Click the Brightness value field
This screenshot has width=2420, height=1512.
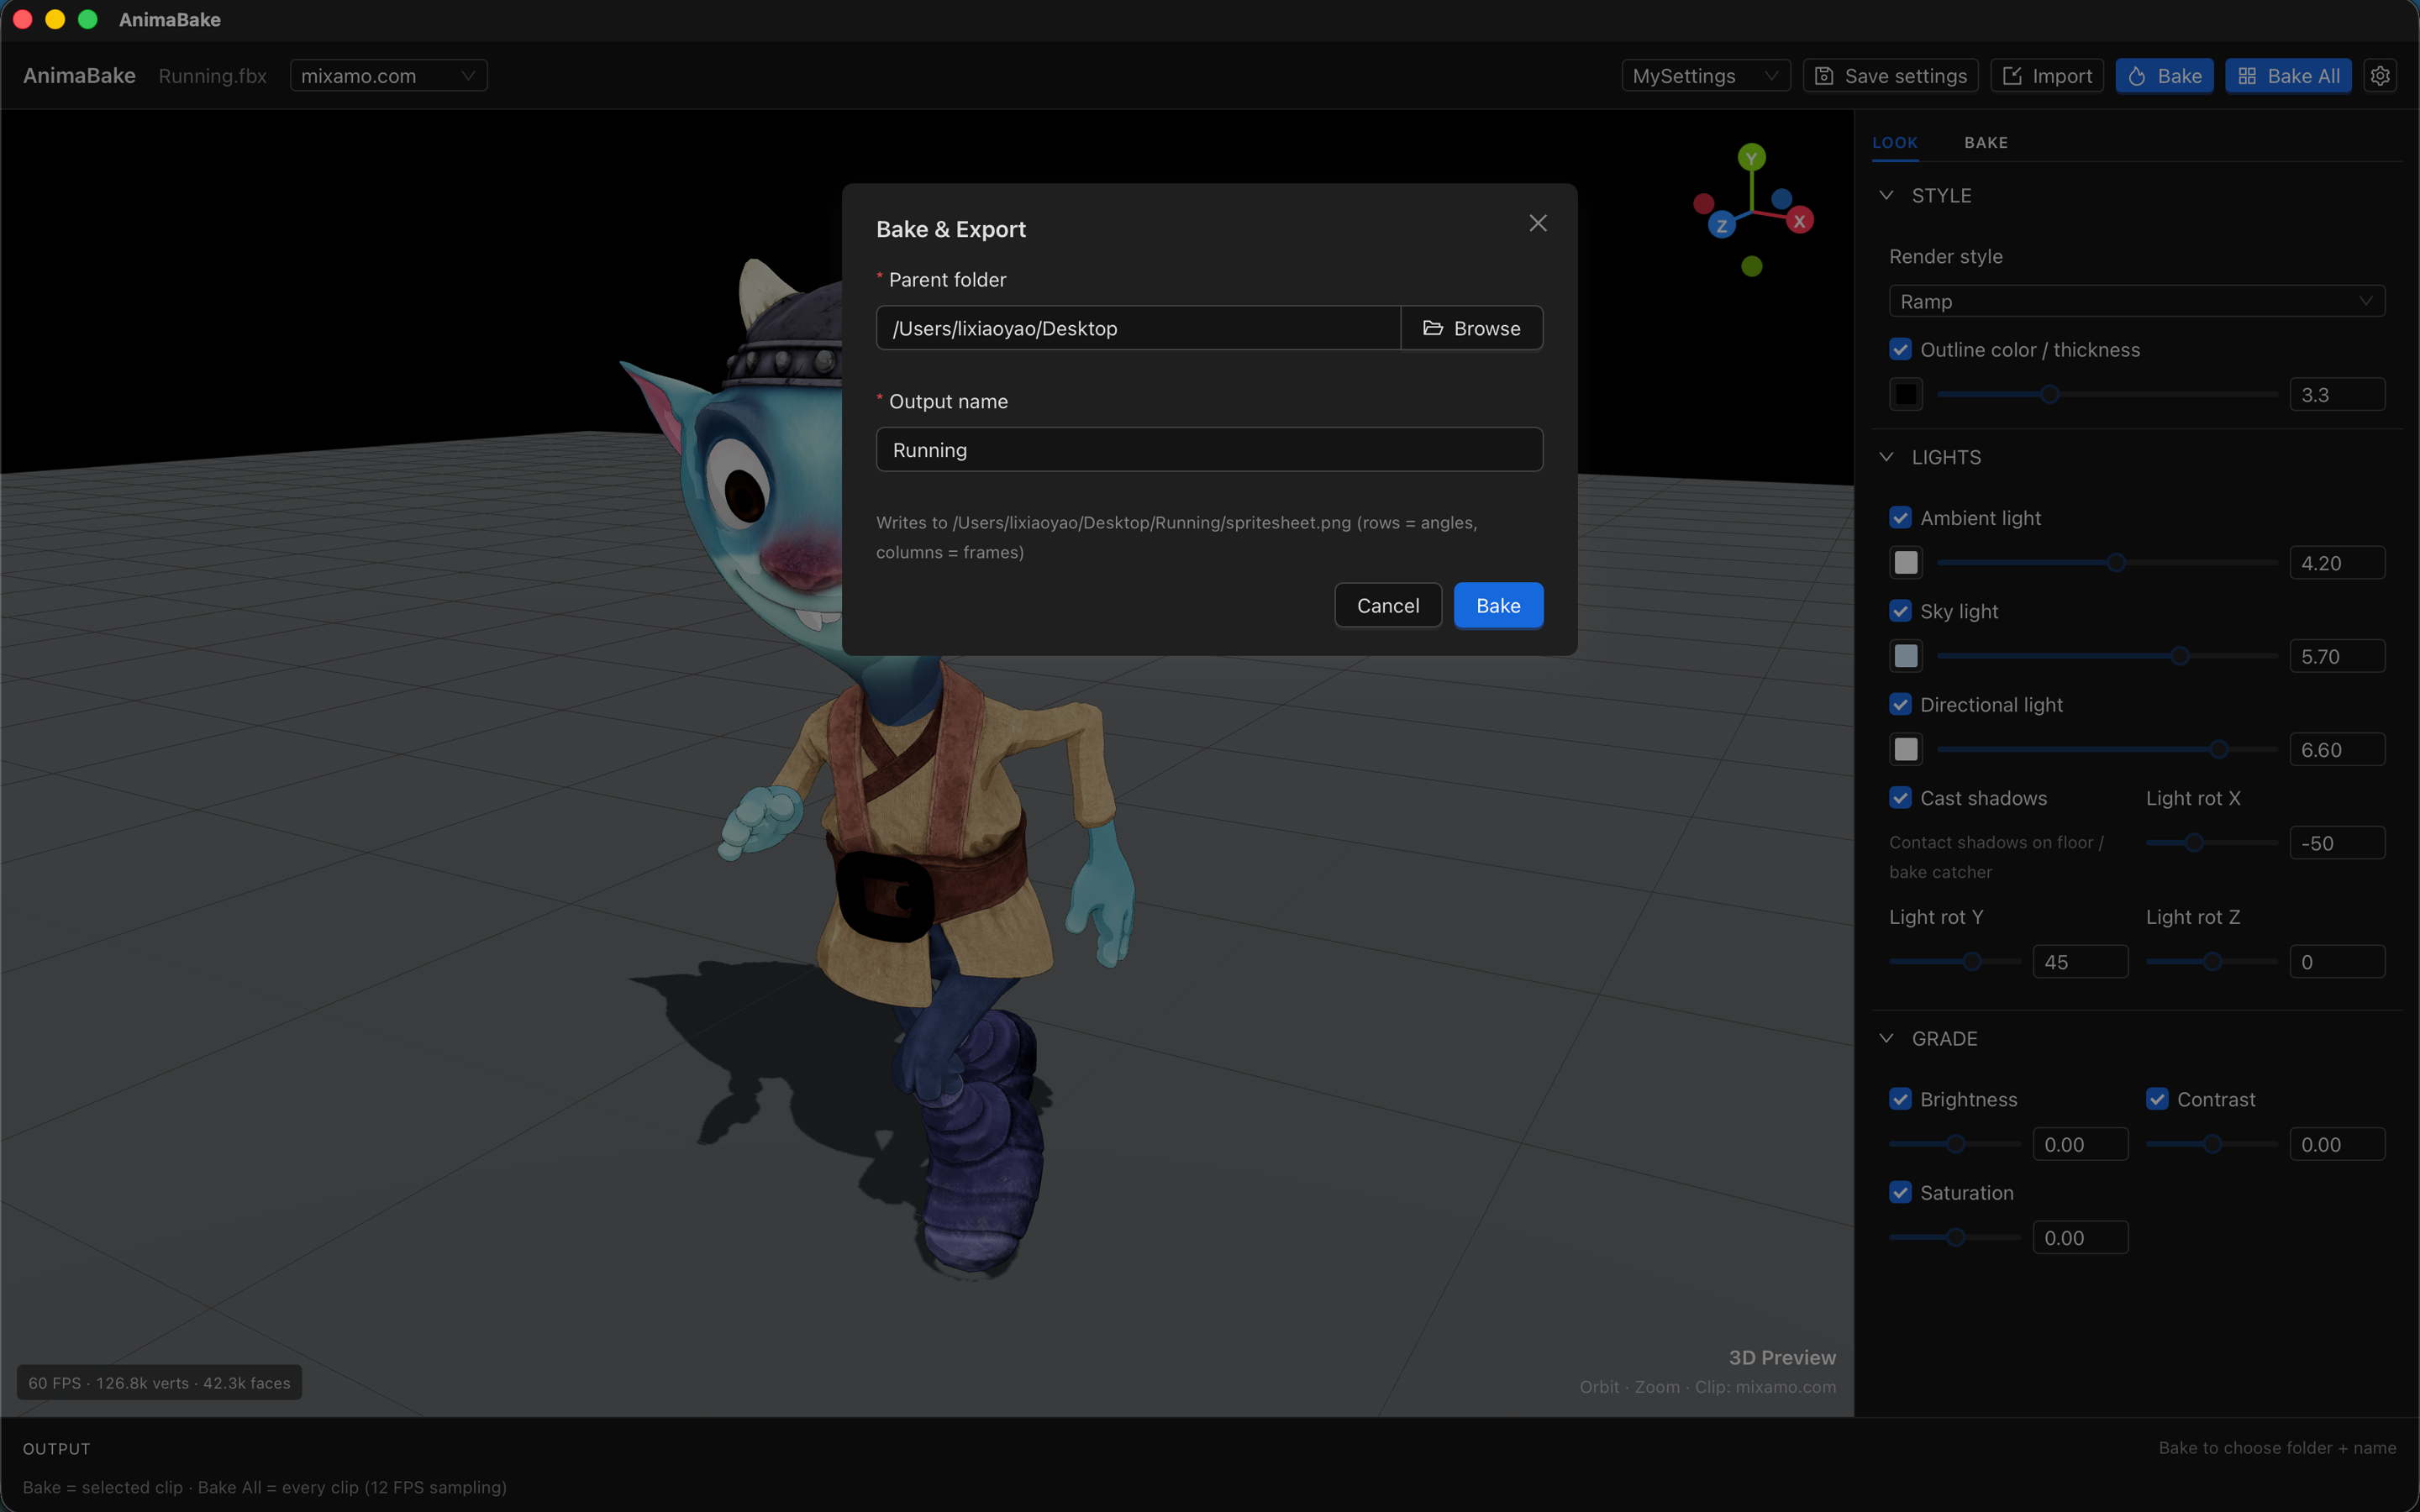coord(2080,1144)
